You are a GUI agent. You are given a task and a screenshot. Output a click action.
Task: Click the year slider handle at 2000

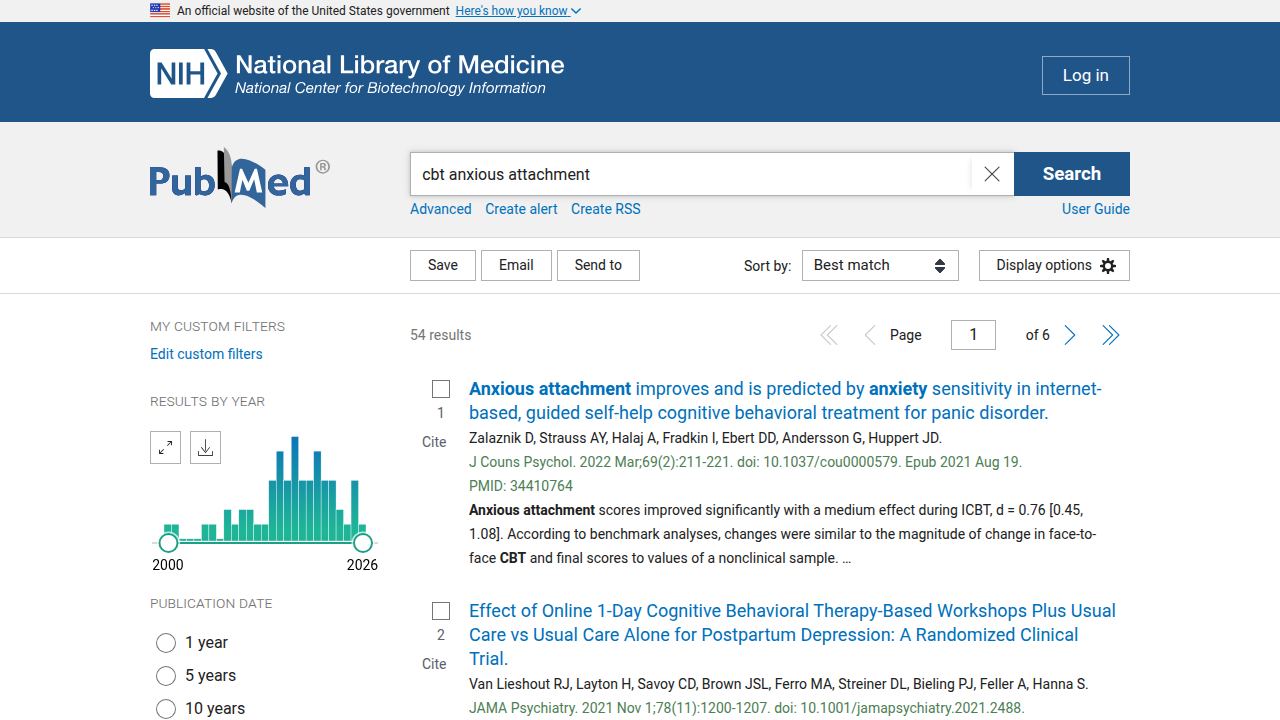[168, 543]
